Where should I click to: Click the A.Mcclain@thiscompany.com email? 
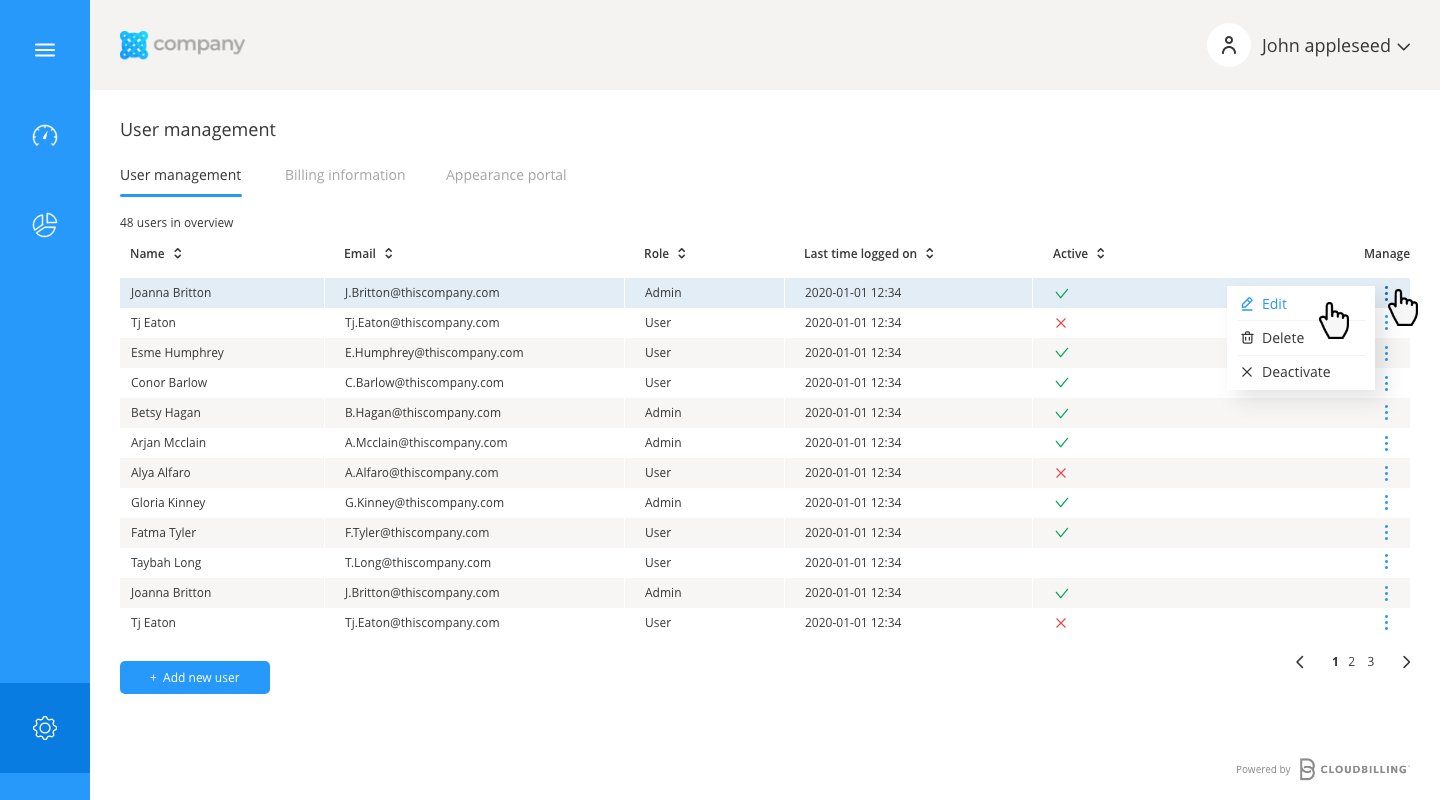coord(426,443)
